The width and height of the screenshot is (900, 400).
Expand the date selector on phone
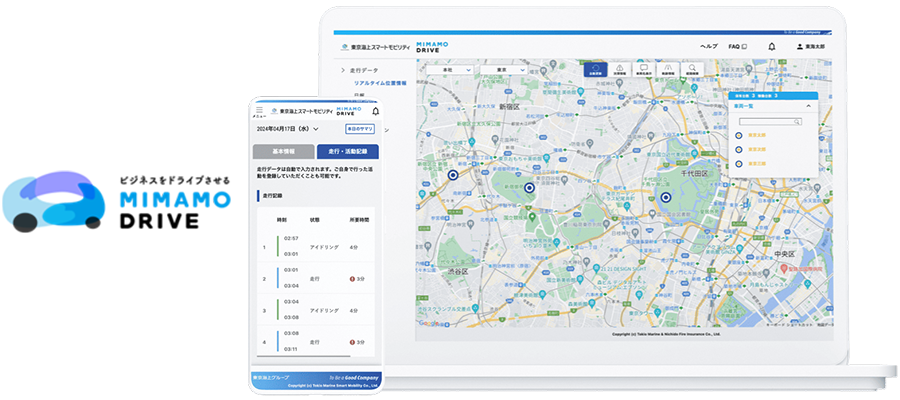[x=316, y=129]
